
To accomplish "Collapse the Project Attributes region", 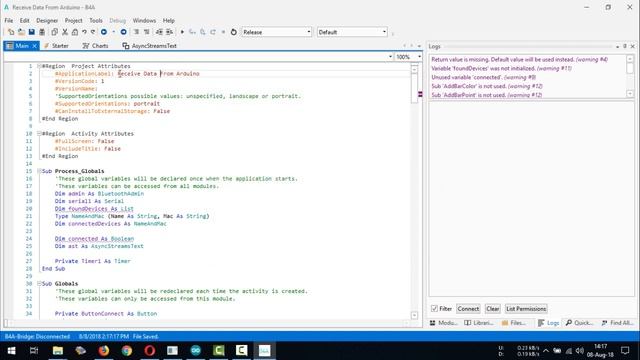I will tap(39, 66).
